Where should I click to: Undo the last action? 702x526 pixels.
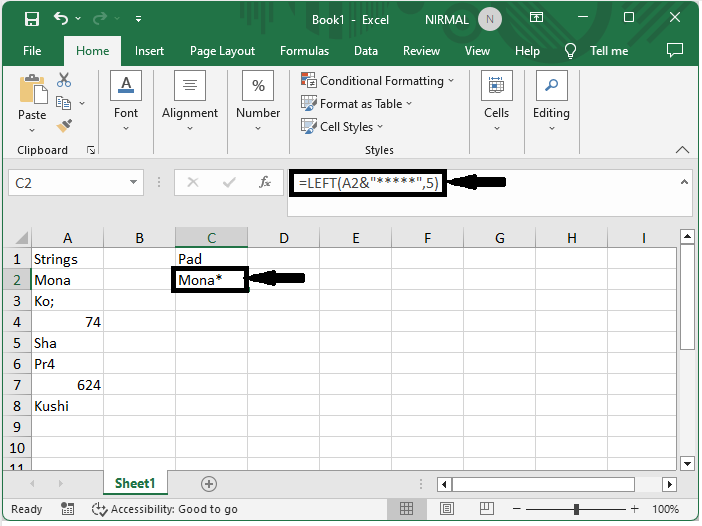61,18
